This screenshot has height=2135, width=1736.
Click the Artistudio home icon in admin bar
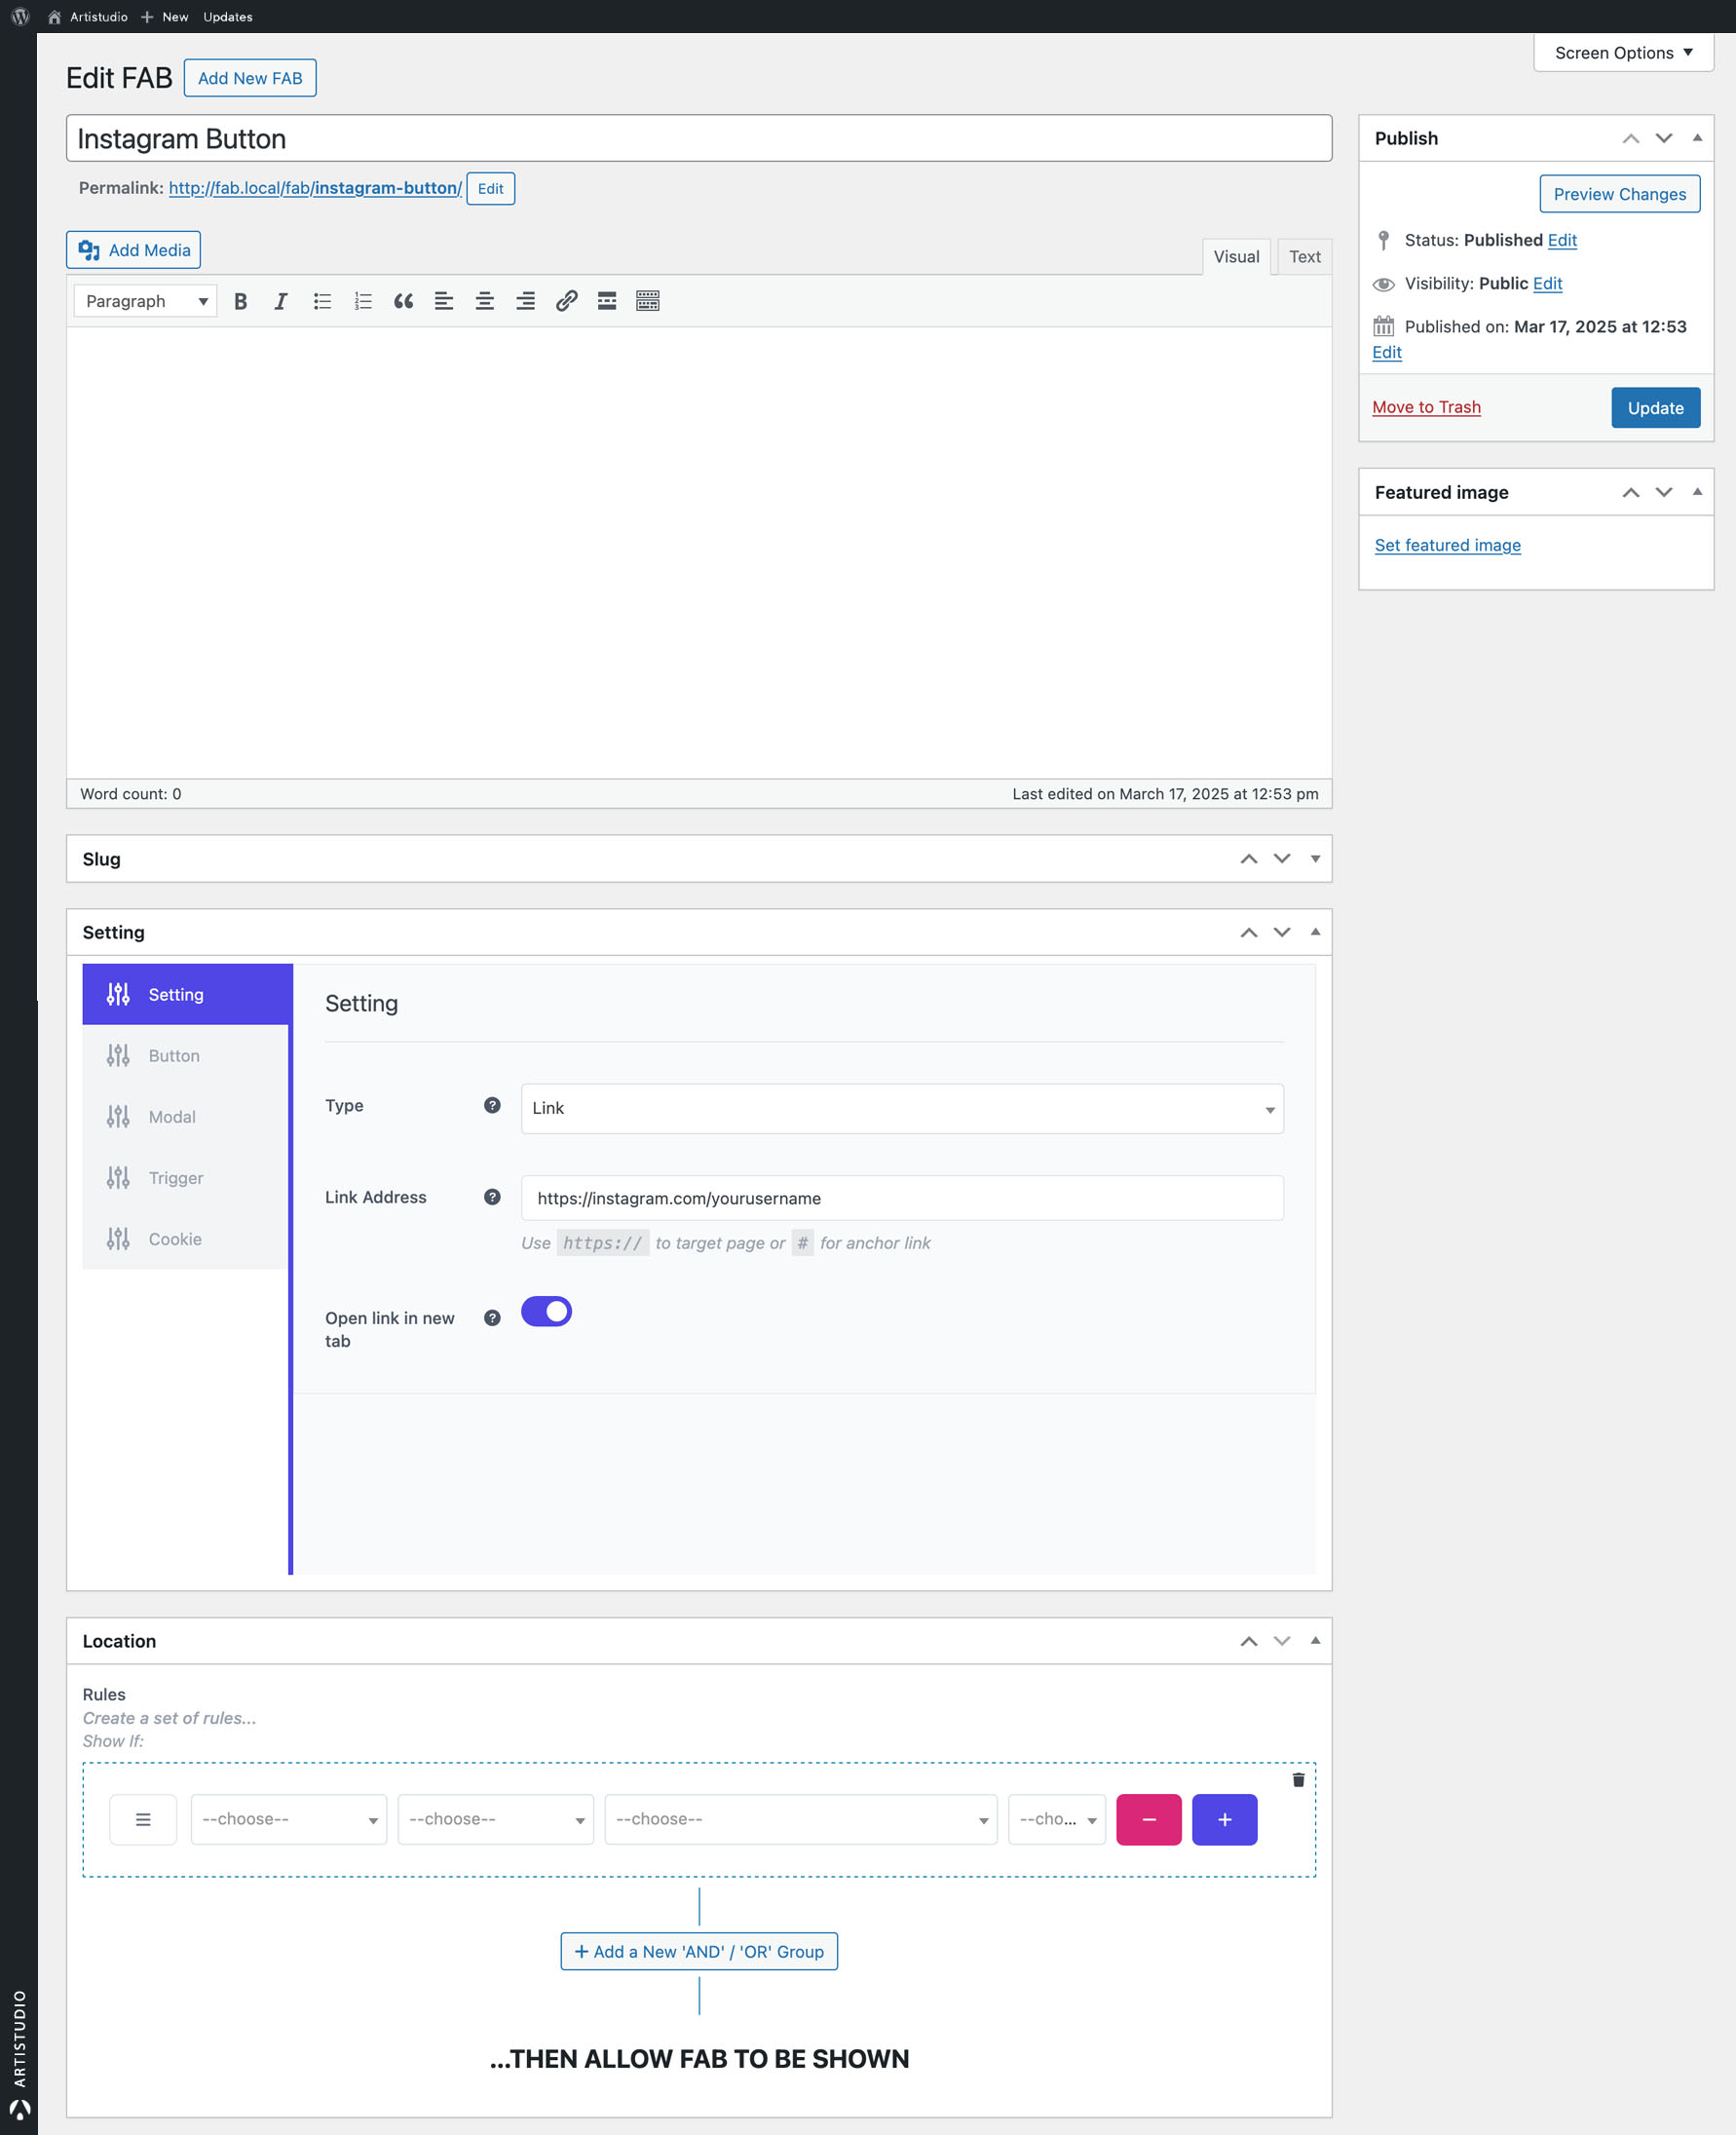click(54, 16)
